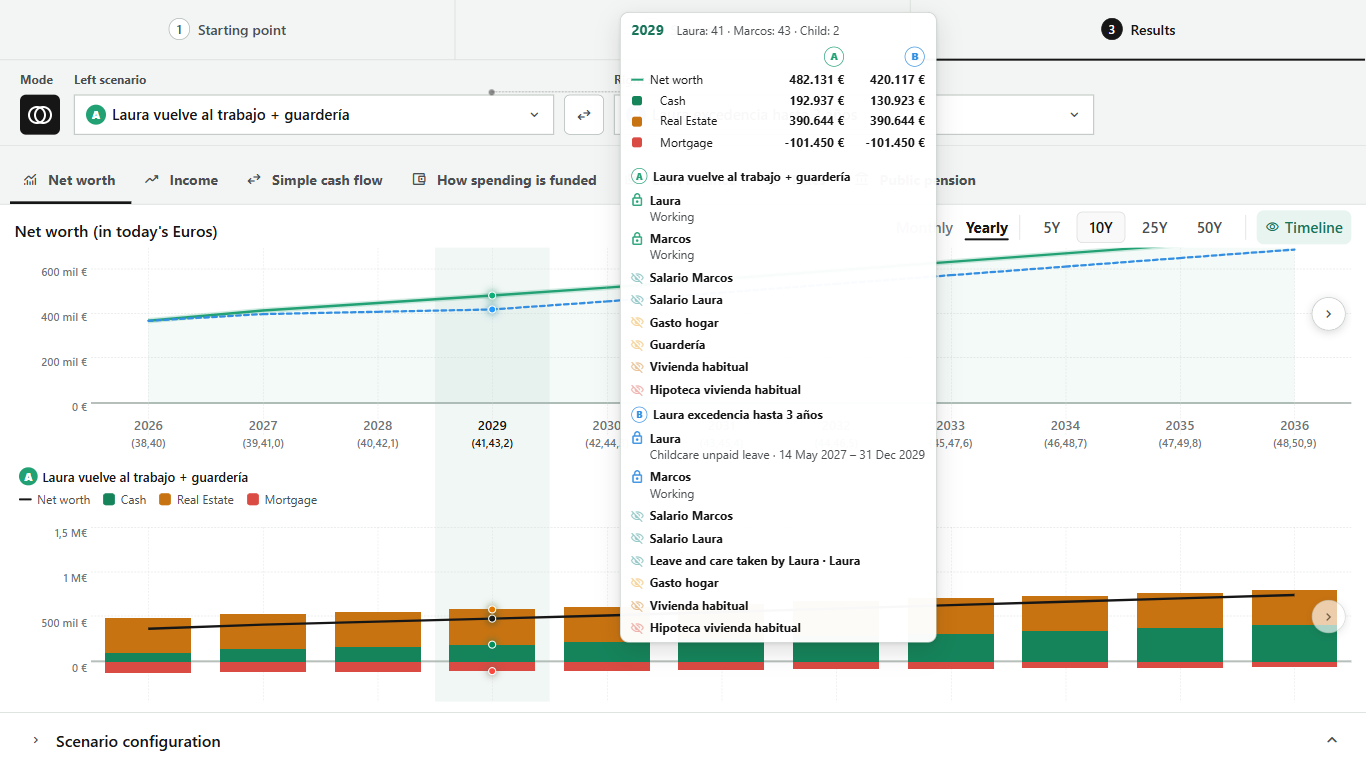
Task: Click eye-off icon for Gasto hogar under scenario B
Action: pyautogui.click(x=638, y=583)
